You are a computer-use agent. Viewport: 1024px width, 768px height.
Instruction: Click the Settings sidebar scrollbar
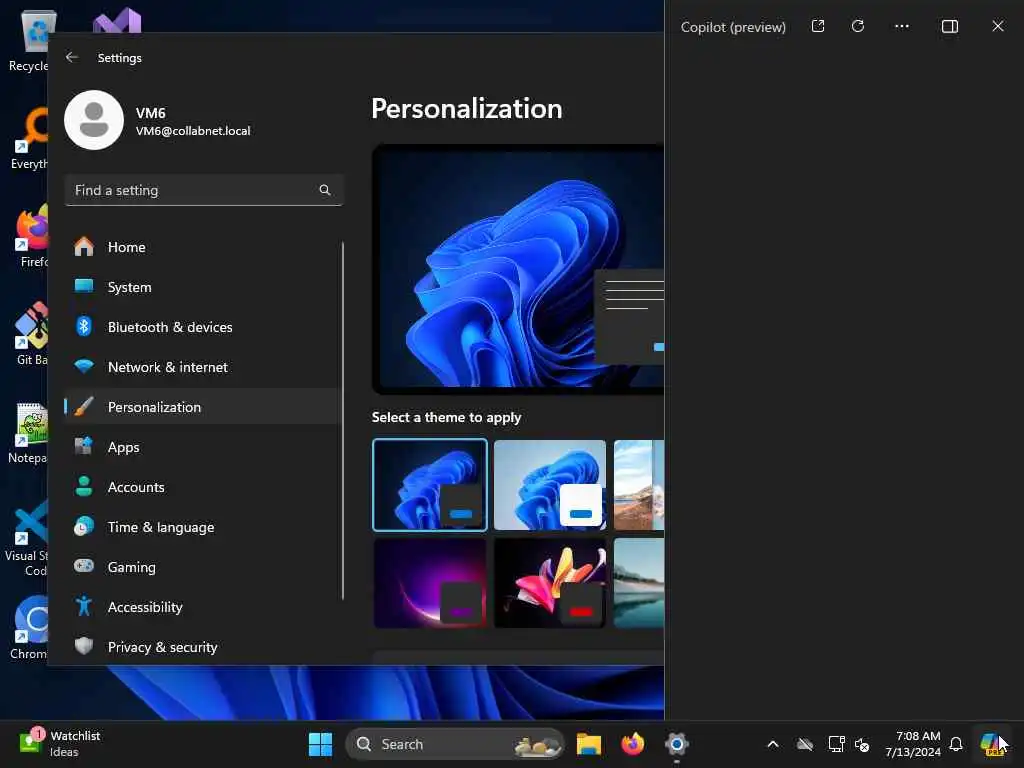point(342,421)
